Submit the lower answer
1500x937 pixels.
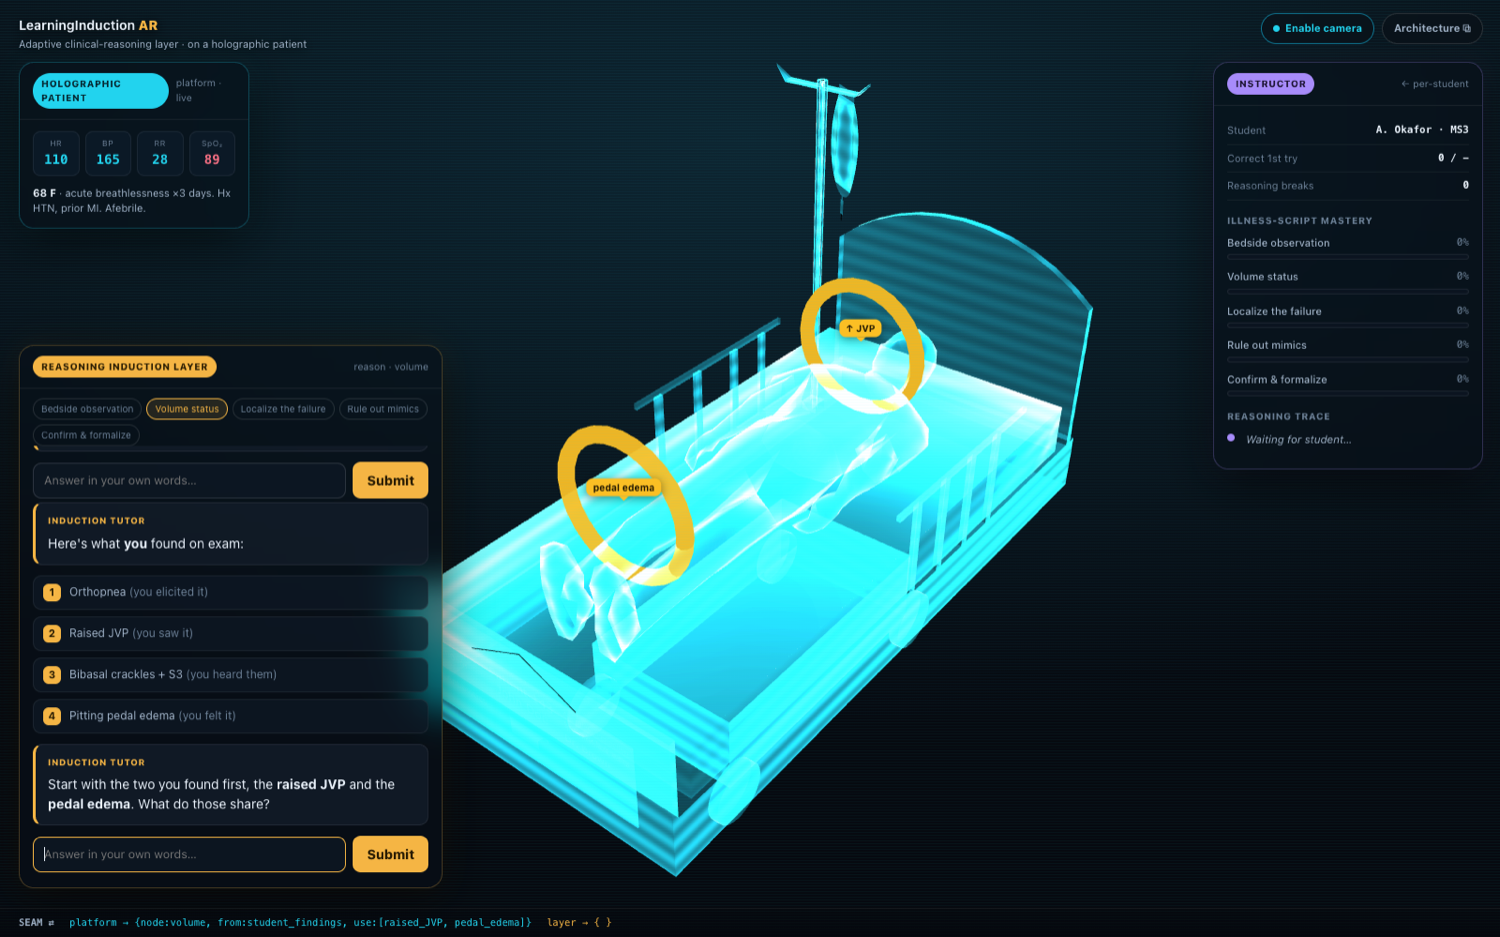(x=390, y=854)
